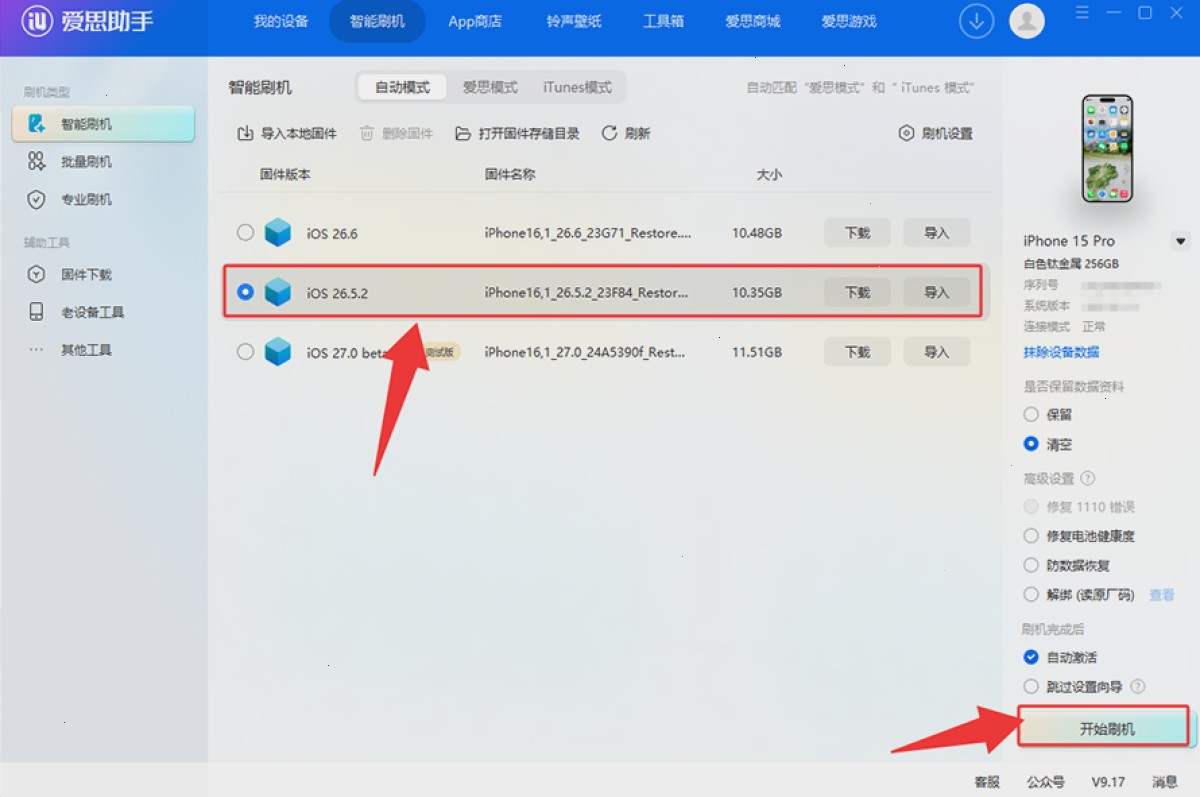Click the 10.35GB size value
Viewport: 1200px width, 797px height.
coord(757,292)
